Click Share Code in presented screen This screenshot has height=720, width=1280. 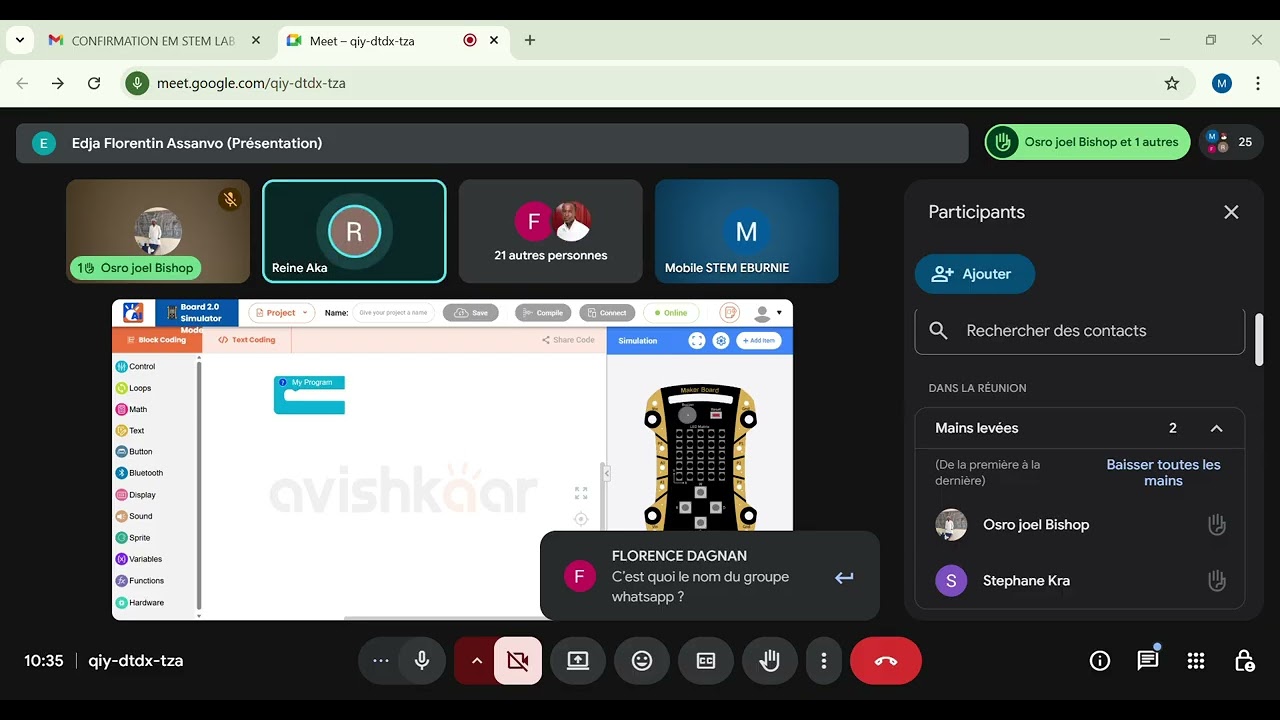coord(568,340)
